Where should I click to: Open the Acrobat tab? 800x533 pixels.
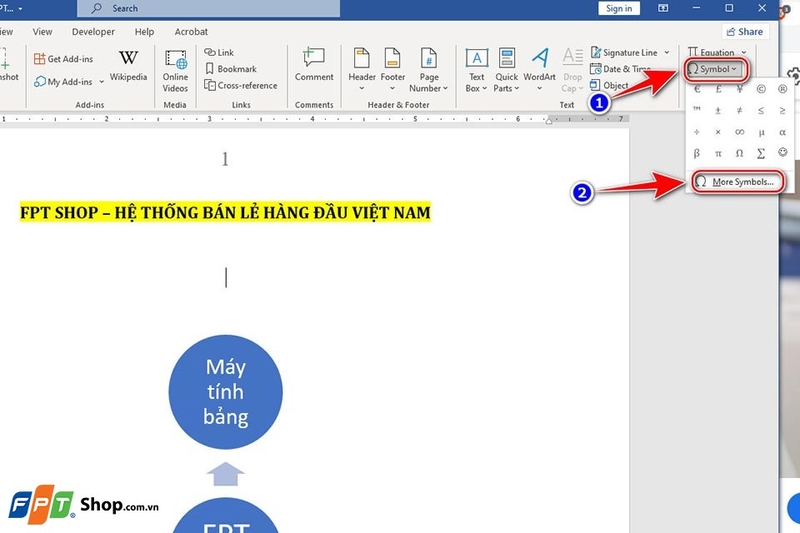[191, 32]
